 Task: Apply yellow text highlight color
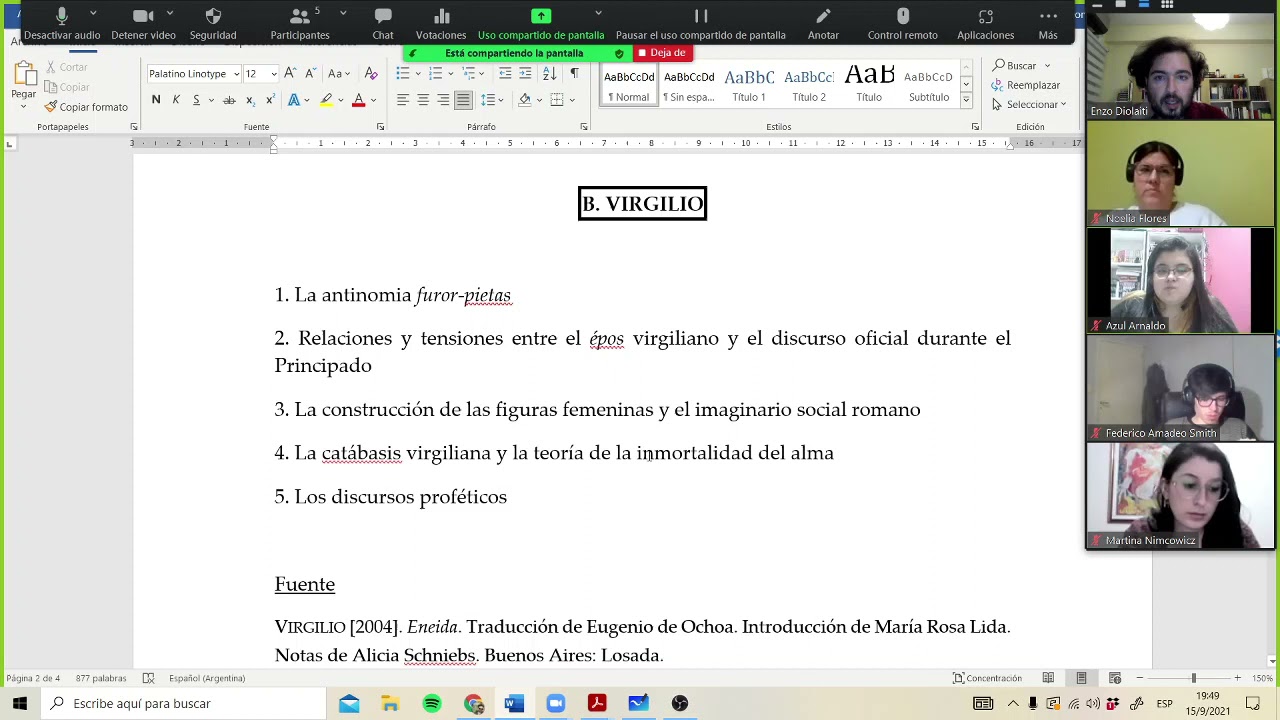(326, 100)
